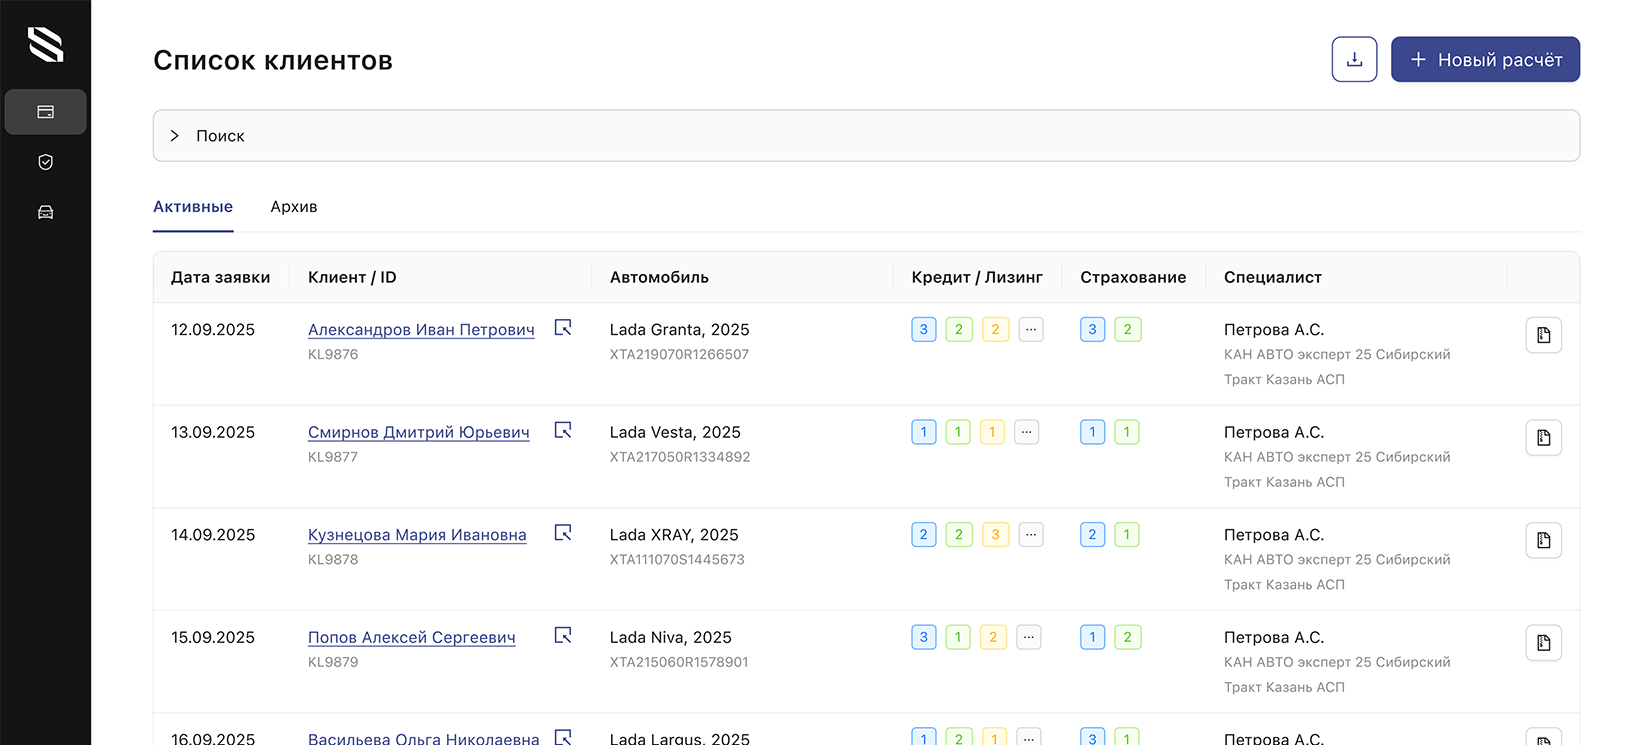Click the Специалист column header
1642x745 pixels.
coord(1273,277)
